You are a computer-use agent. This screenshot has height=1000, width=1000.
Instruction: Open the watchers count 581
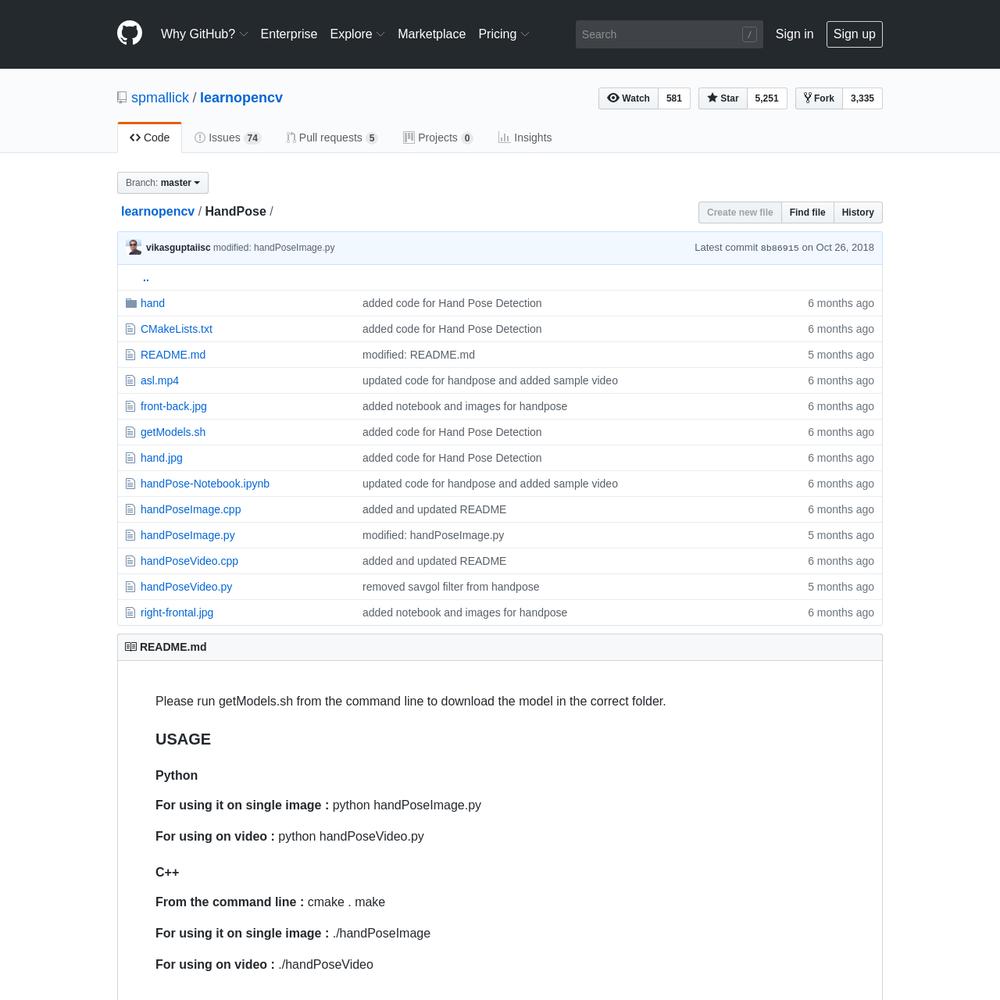(674, 98)
